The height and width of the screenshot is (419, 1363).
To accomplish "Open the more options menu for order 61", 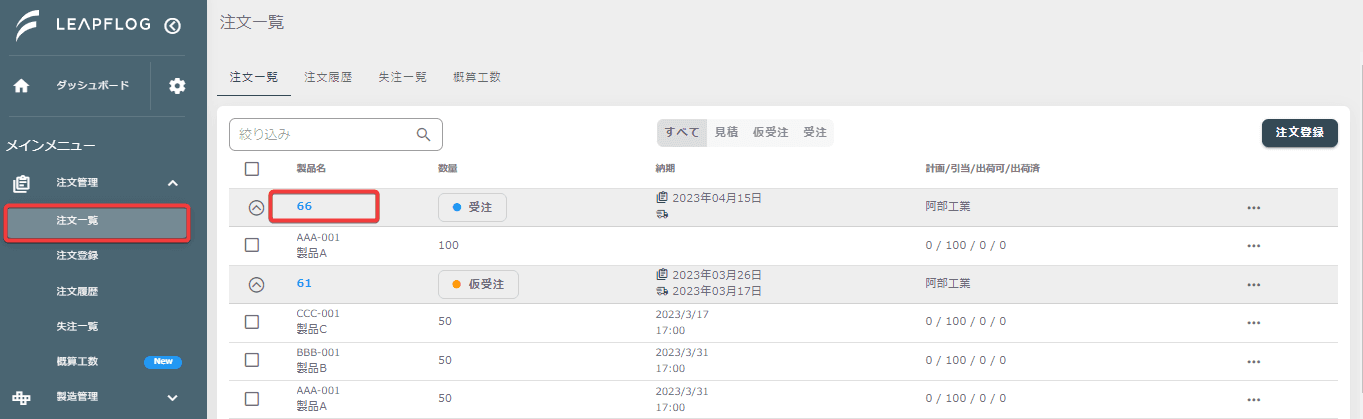I will tap(1254, 285).
